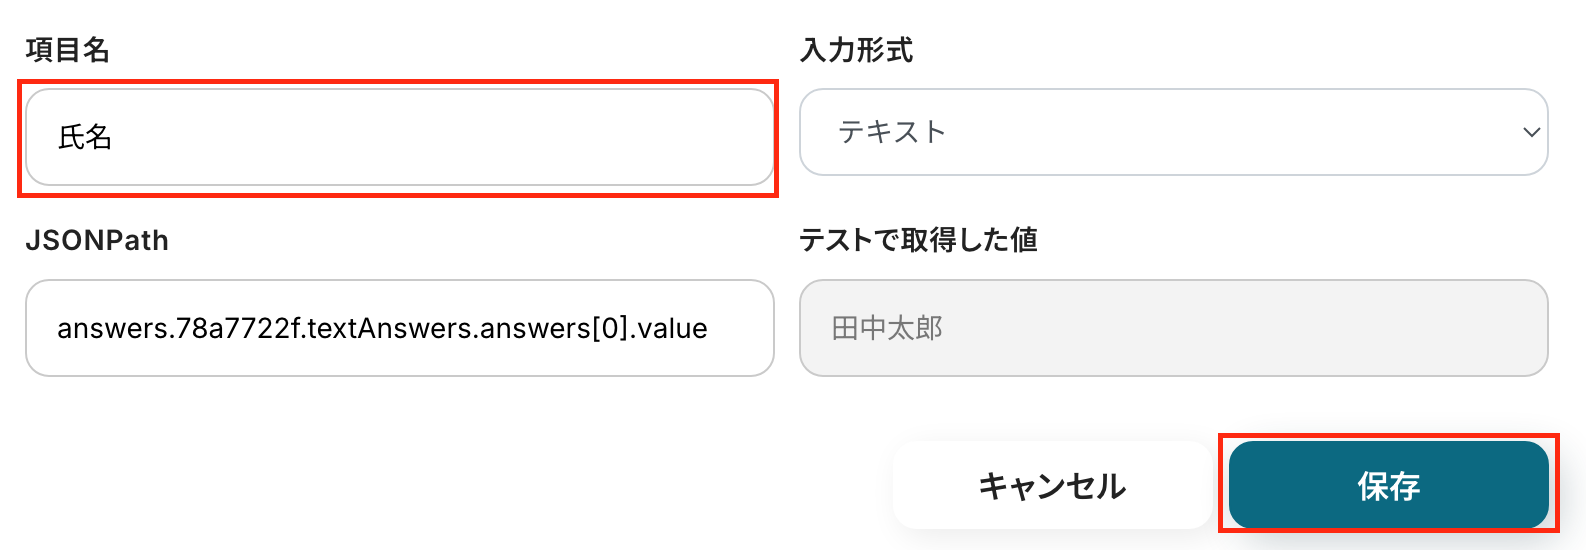Click the chevron arrow of 入力形式 select
This screenshot has width=1586, height=550.
pyautogui.click(x=1530, y=132)
